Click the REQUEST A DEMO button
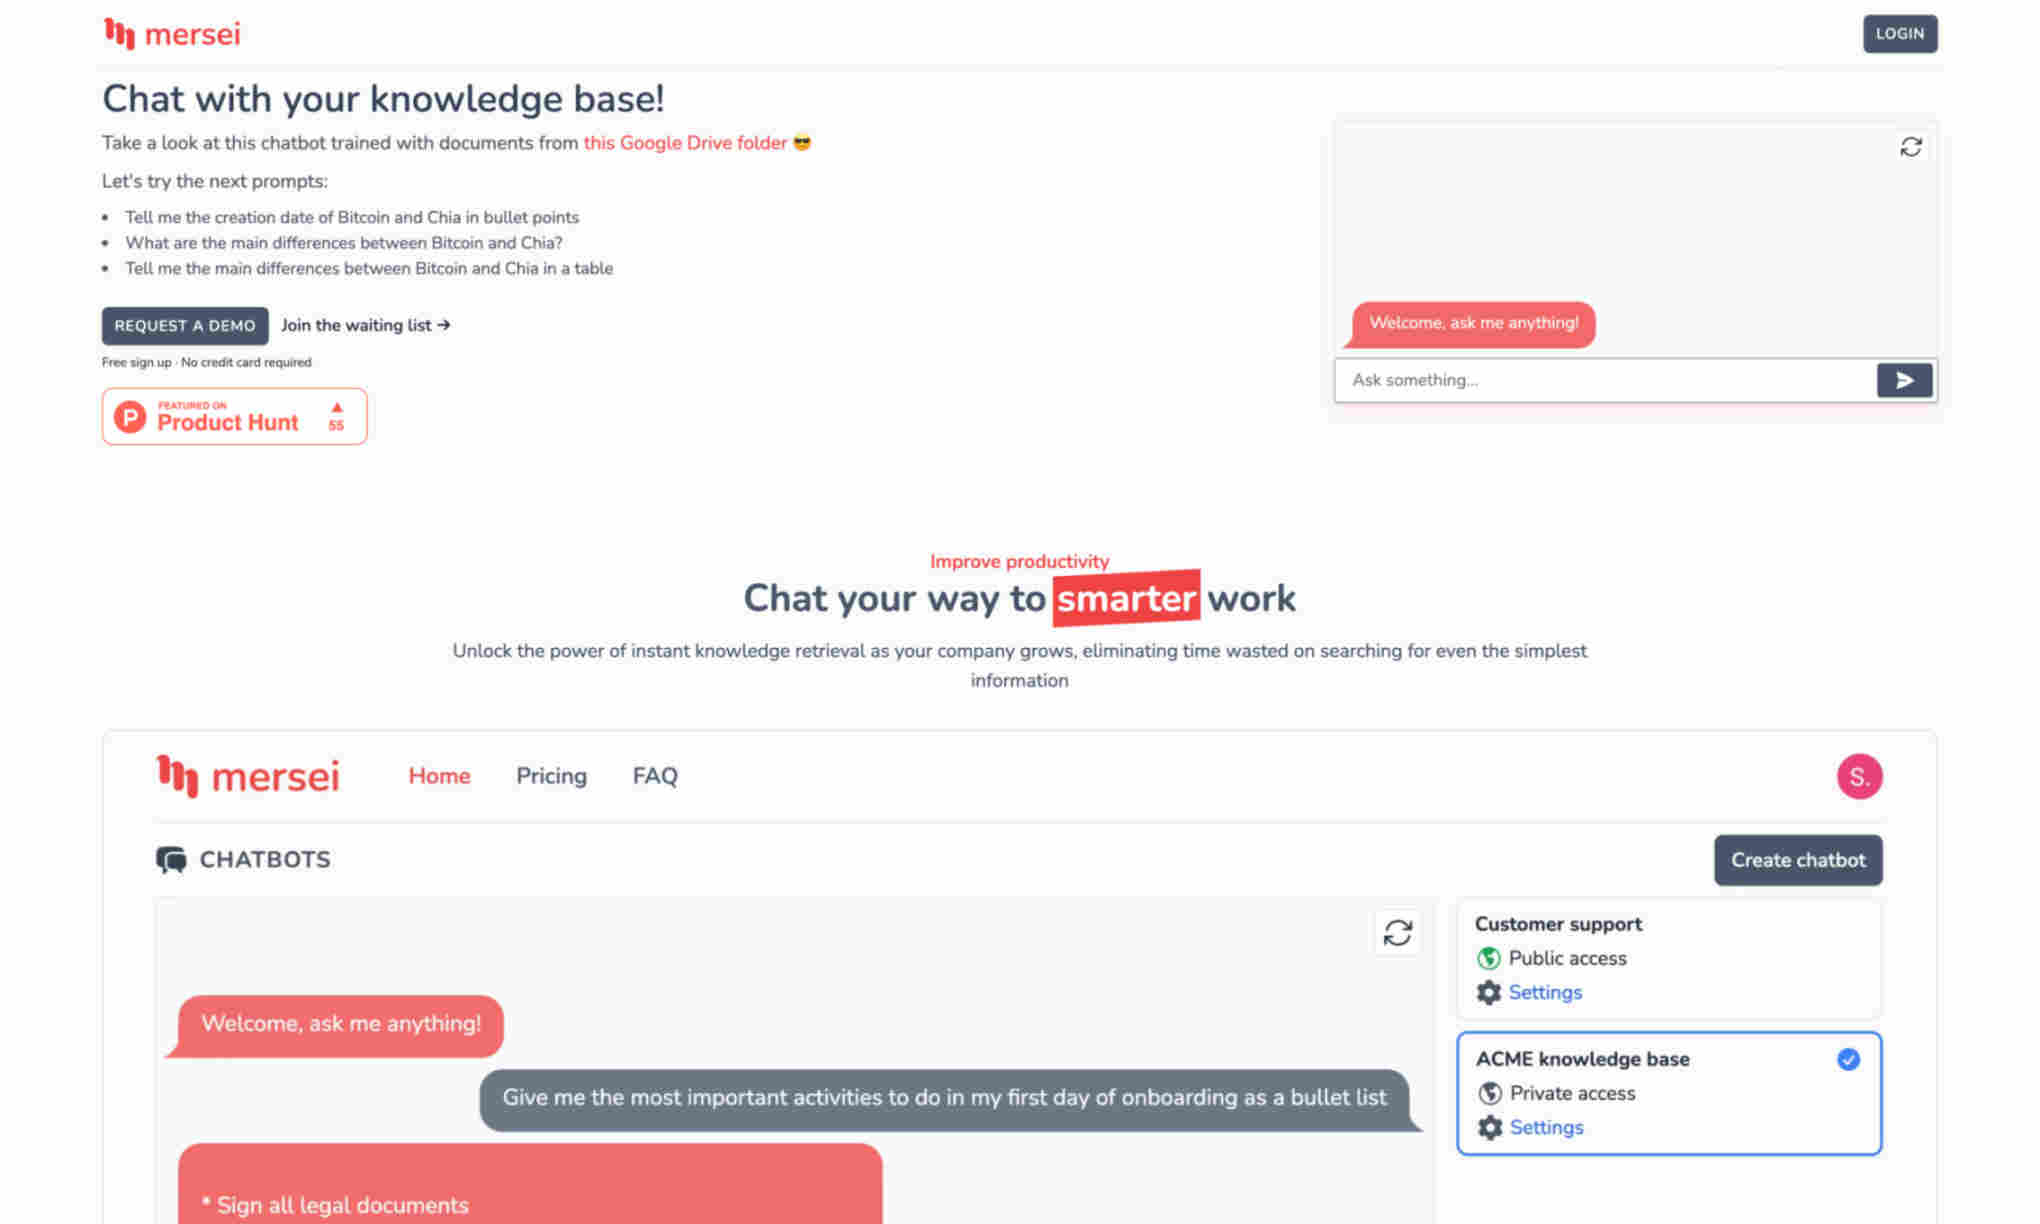The height and width of the screenshot is (1224, 2040). click(185, 325)
